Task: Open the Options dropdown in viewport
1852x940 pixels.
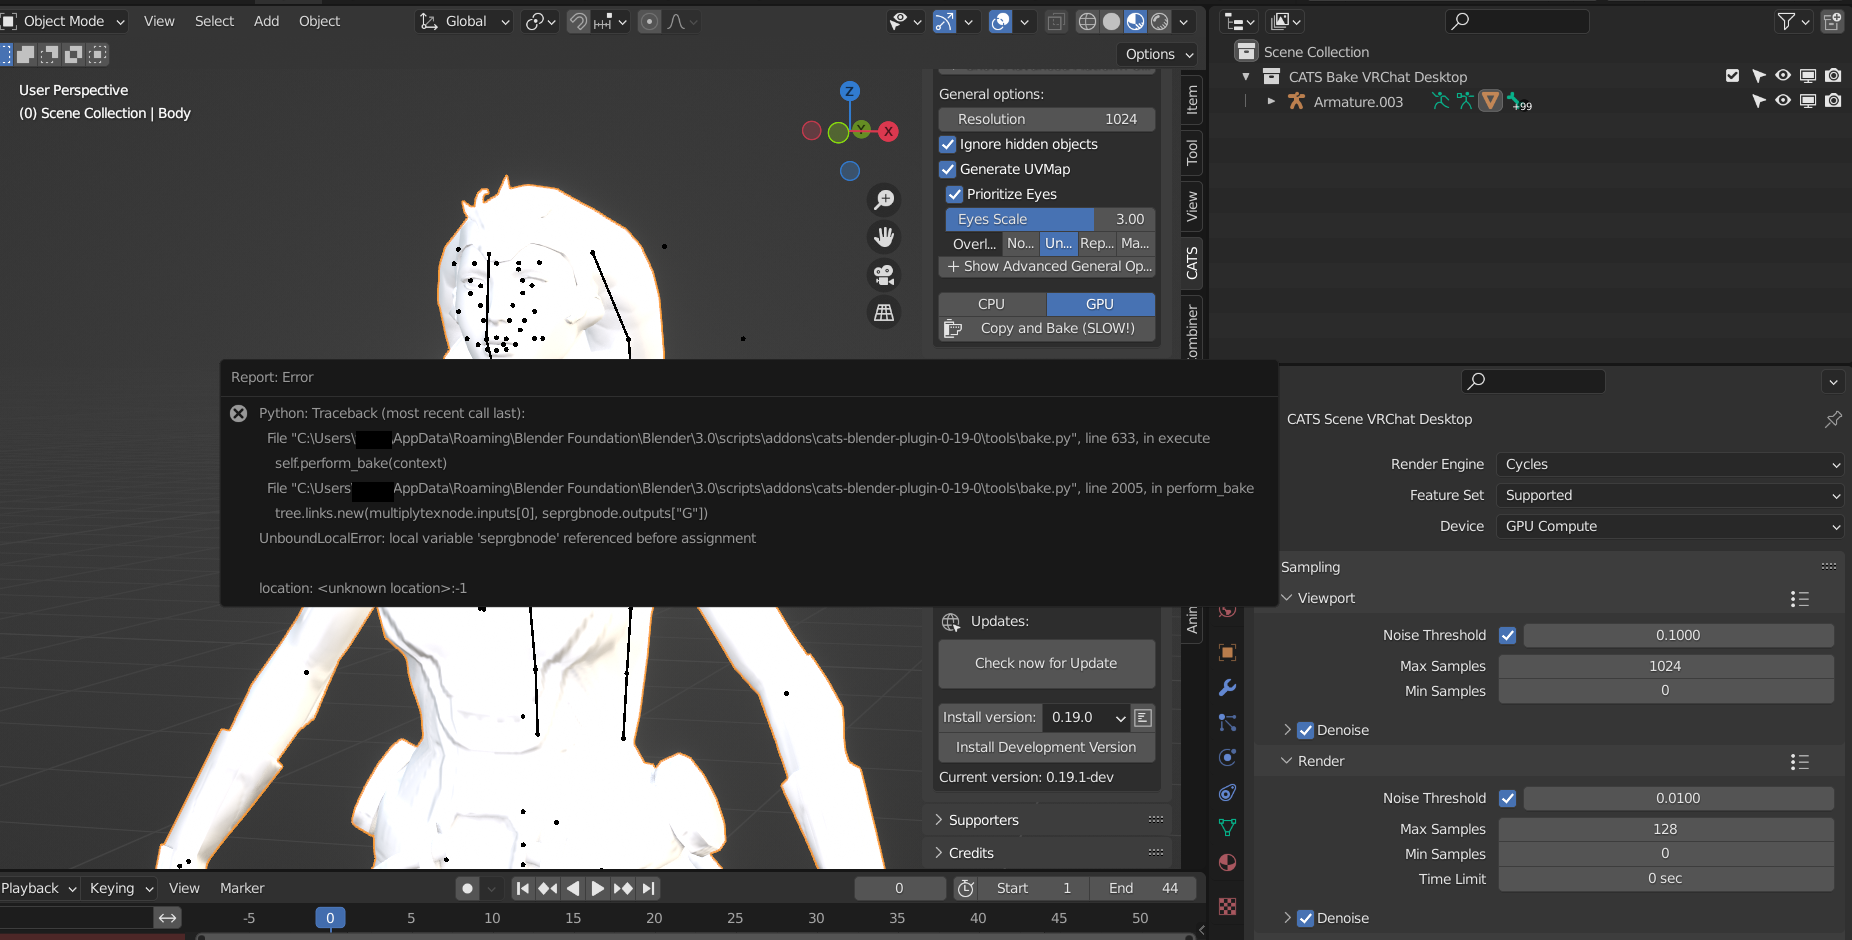Action: pos(1157,54)
